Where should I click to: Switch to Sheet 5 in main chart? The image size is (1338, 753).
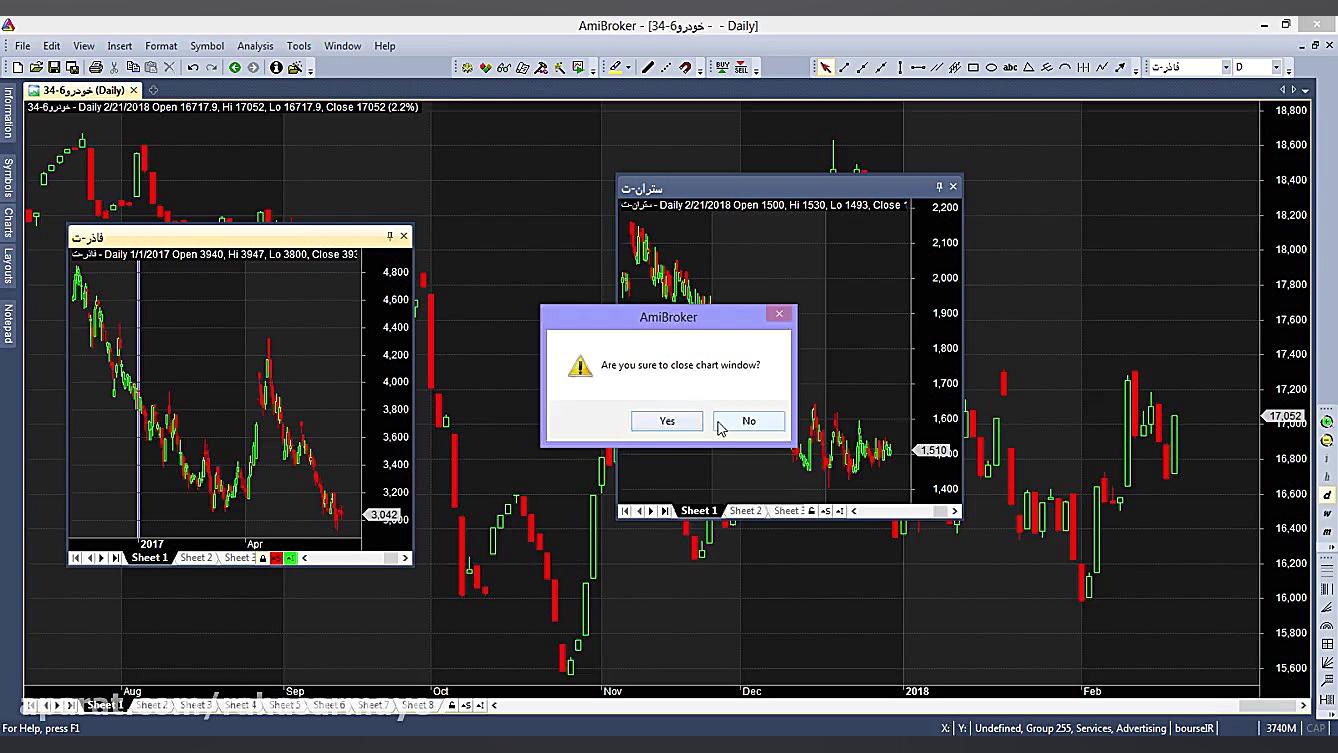(285, 705)
